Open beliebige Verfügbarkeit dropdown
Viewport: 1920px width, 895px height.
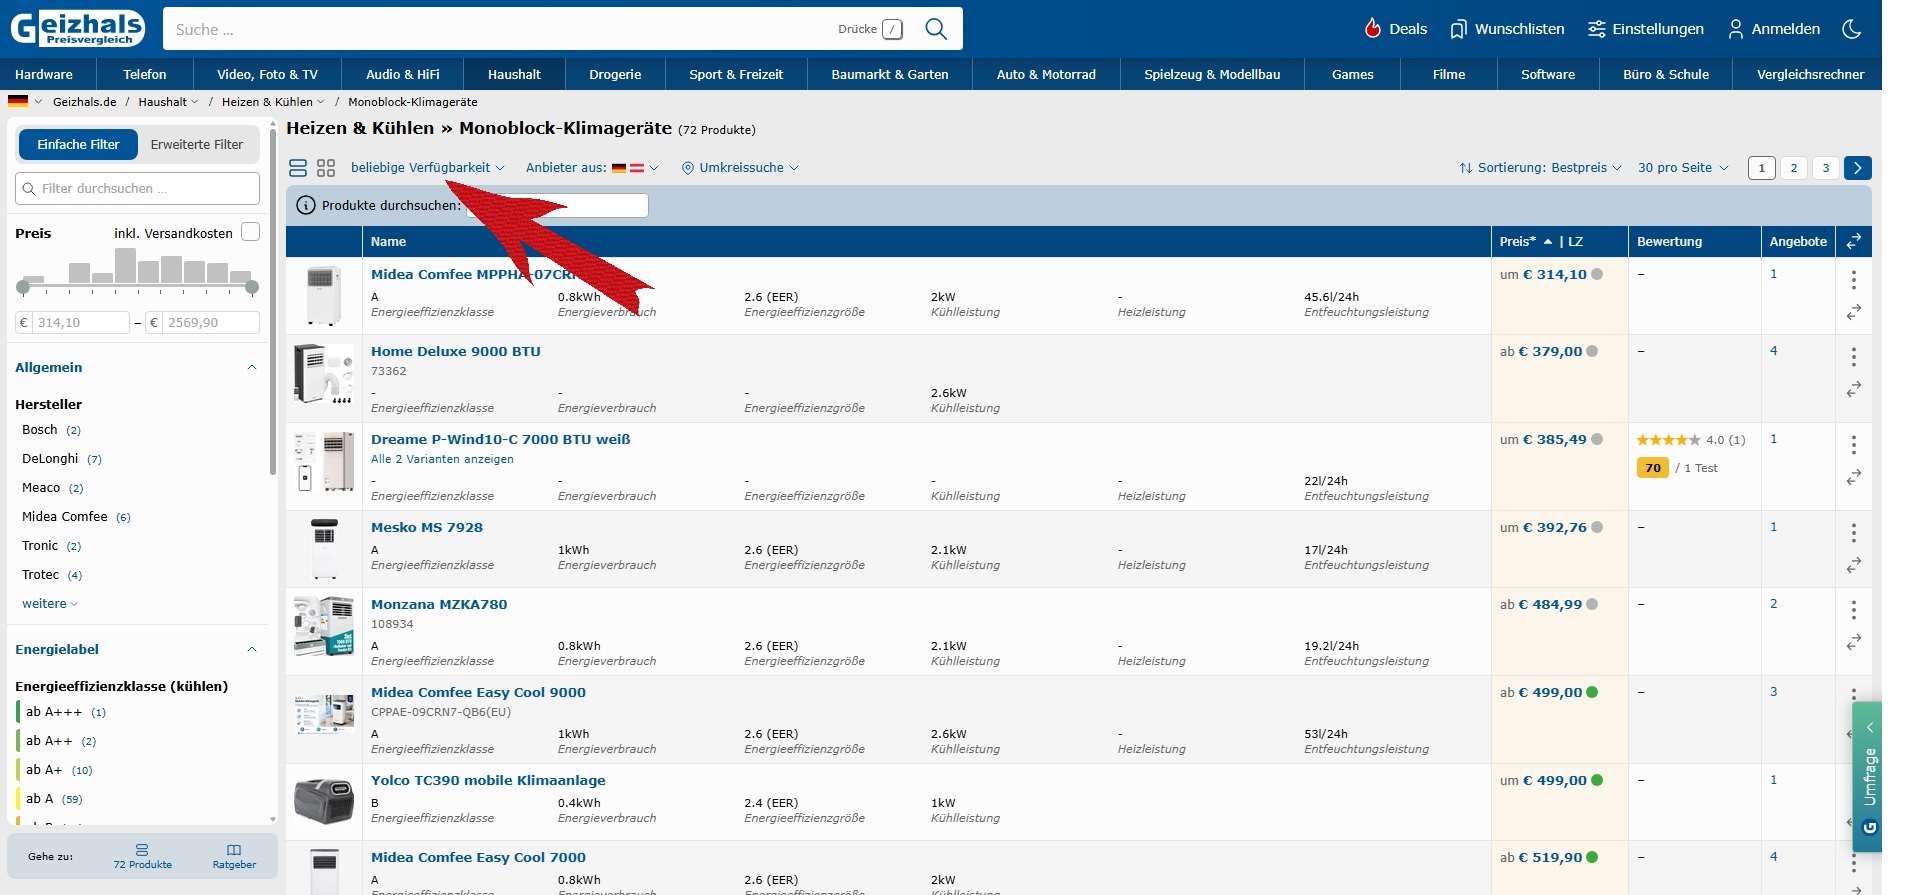coord(428,168)
